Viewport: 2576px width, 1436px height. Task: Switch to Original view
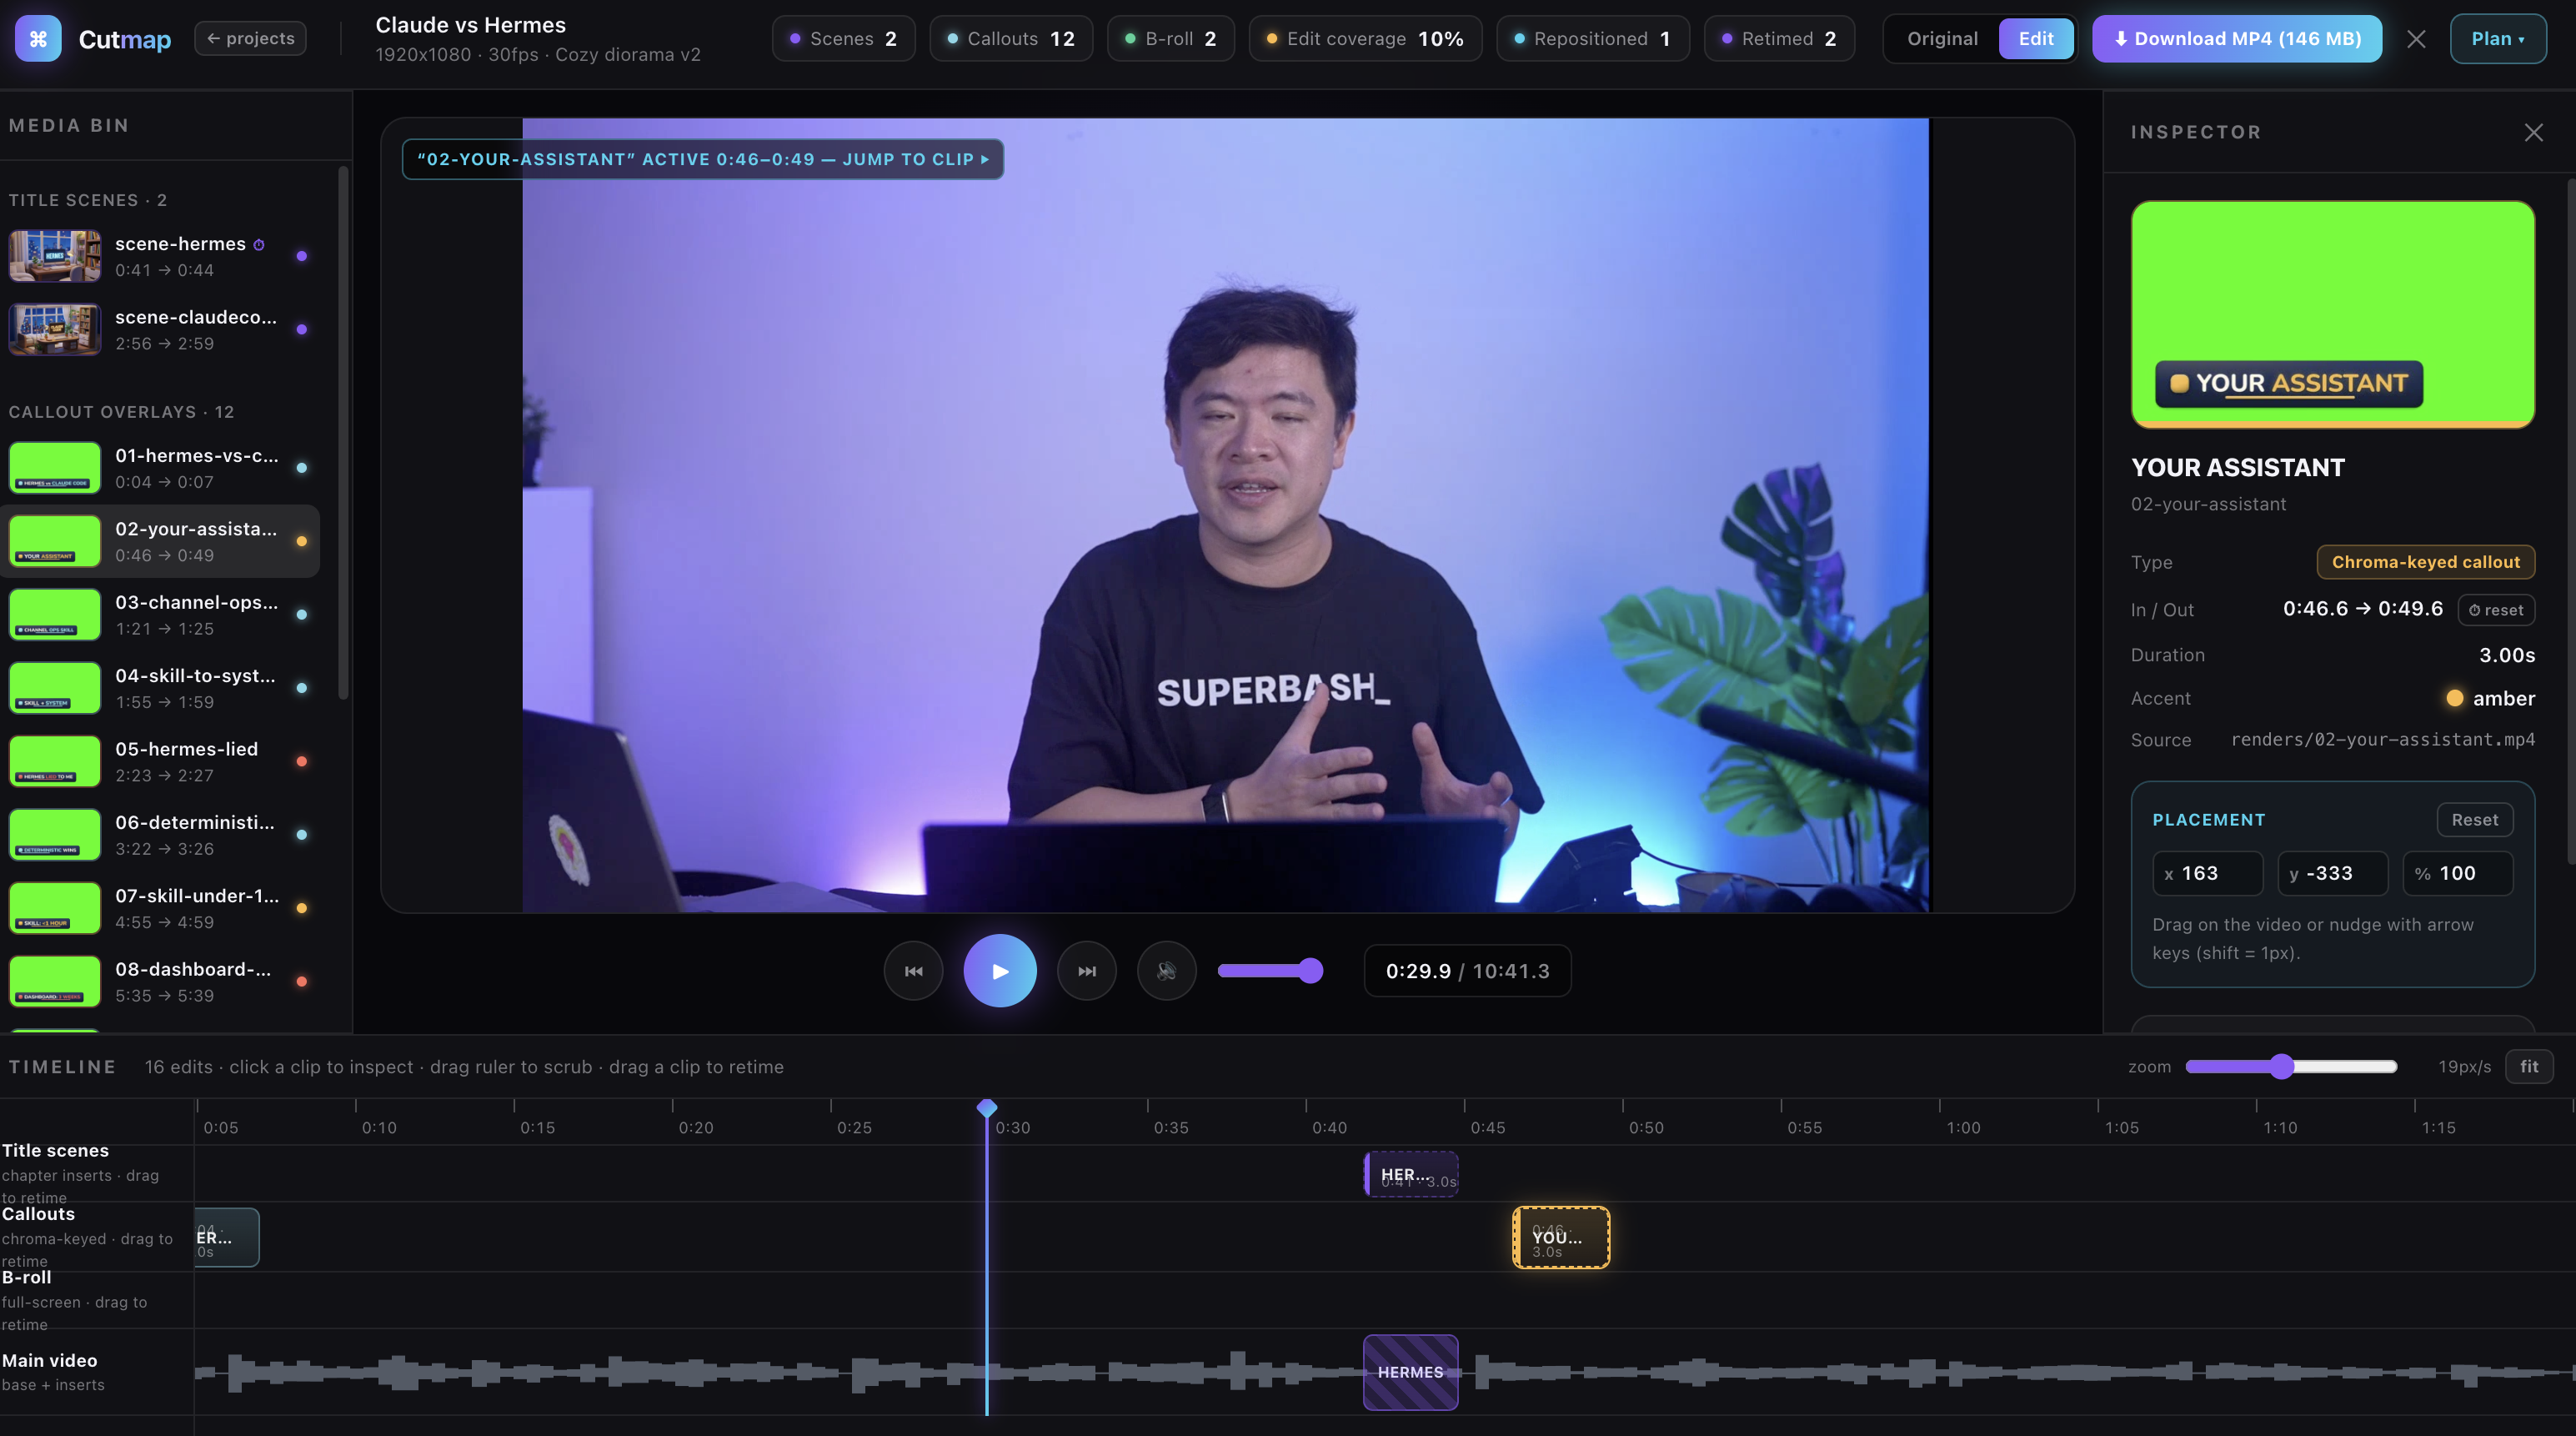tap(1942, 39)
